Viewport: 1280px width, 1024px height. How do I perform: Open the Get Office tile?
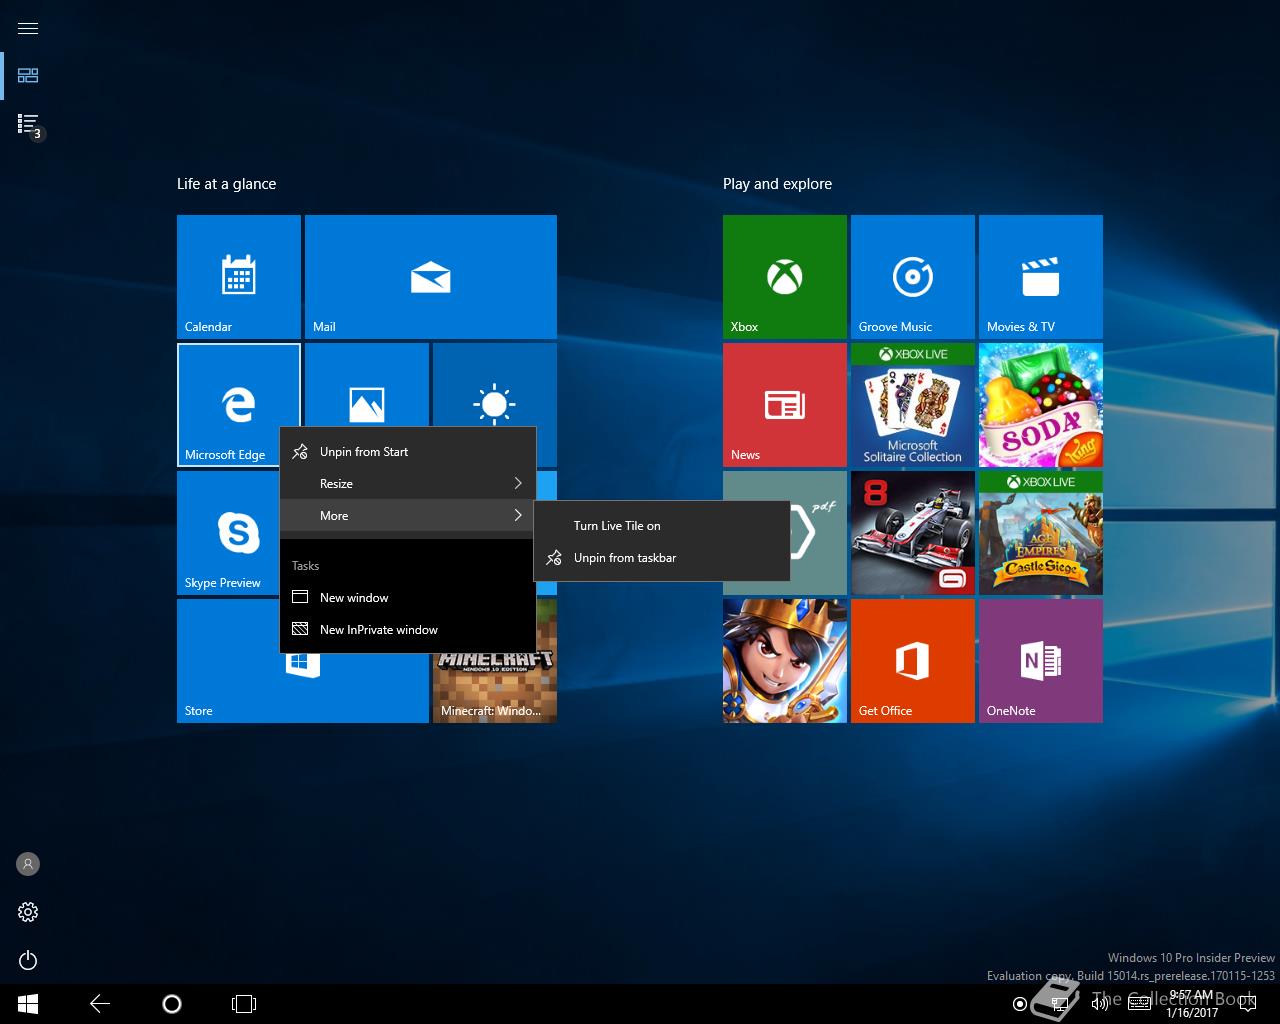coord(913,661)
